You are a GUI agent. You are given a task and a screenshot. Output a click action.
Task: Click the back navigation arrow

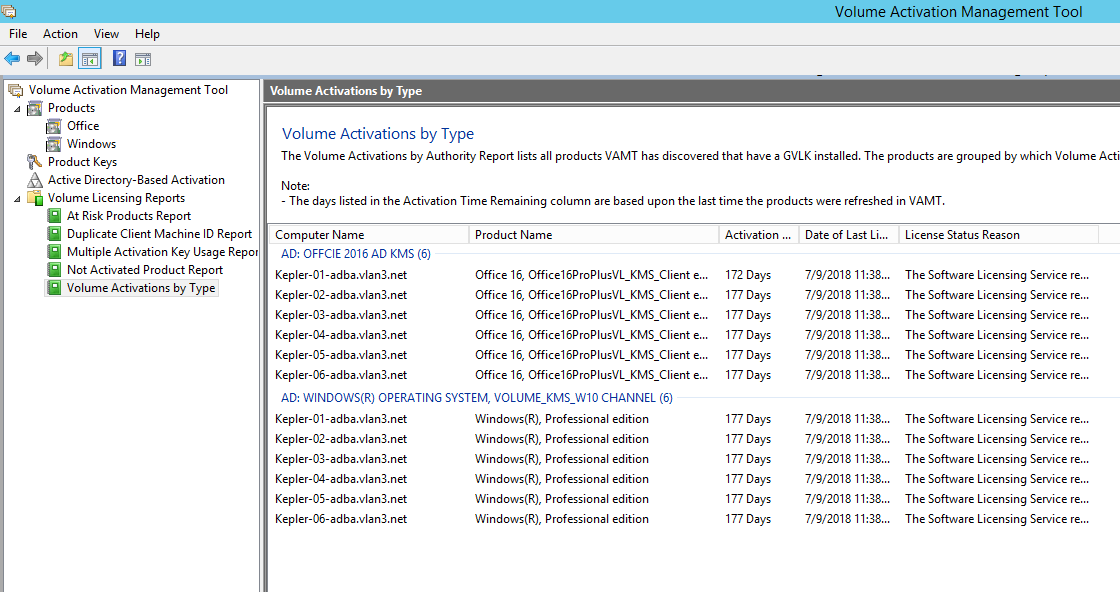pos(11,58)
